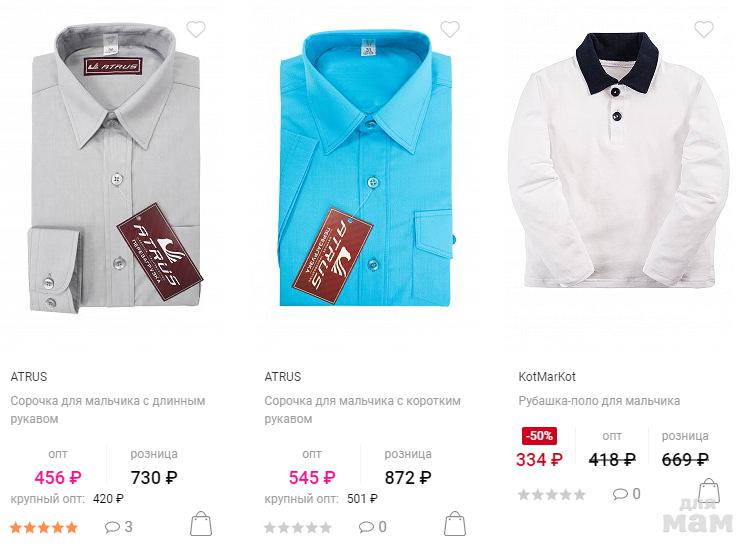
Task: Add gray ATRUS shirt to favorites heart
Action: (196, 30)
